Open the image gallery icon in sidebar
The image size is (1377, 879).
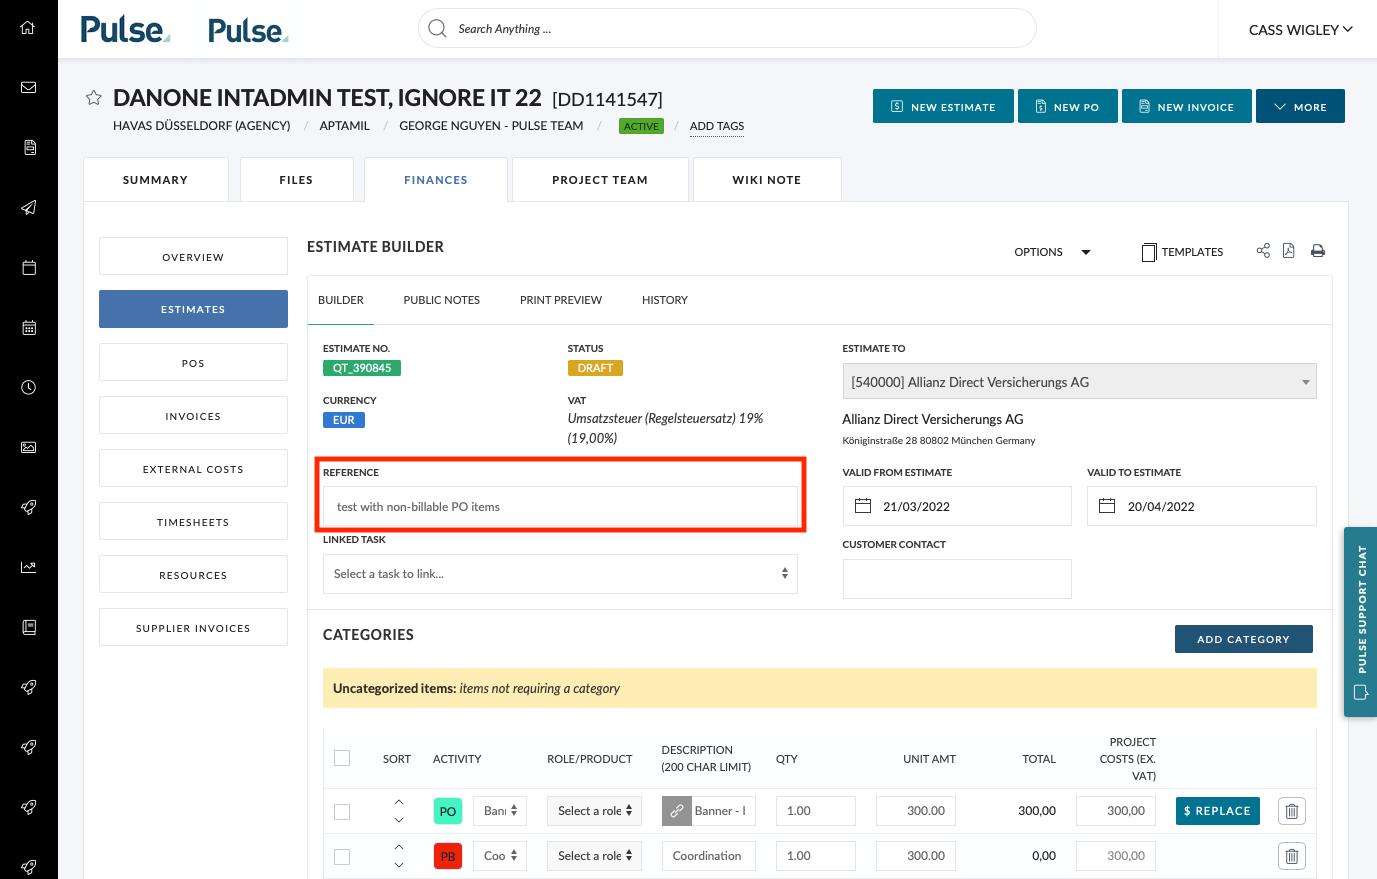click(29, 447)
